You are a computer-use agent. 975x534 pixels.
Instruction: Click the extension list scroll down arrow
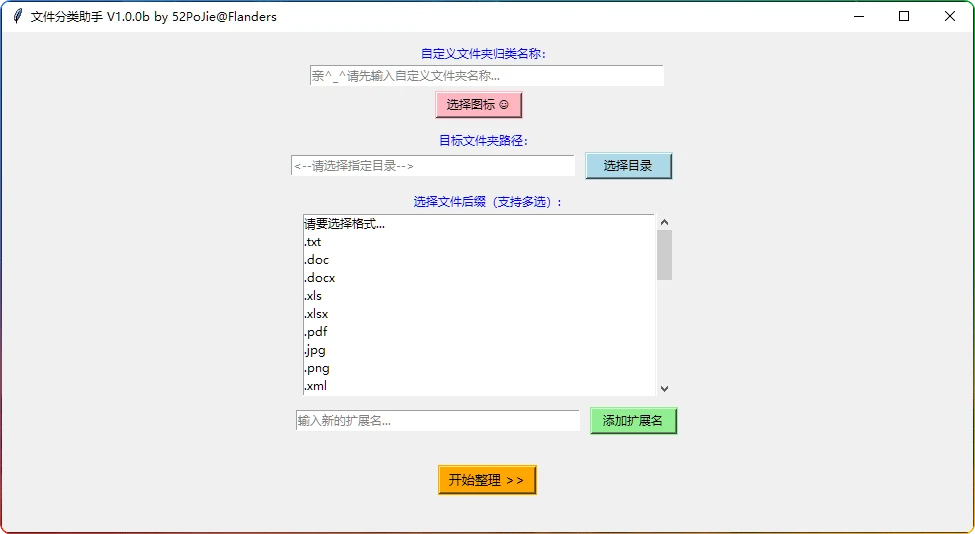click(664, 389)
